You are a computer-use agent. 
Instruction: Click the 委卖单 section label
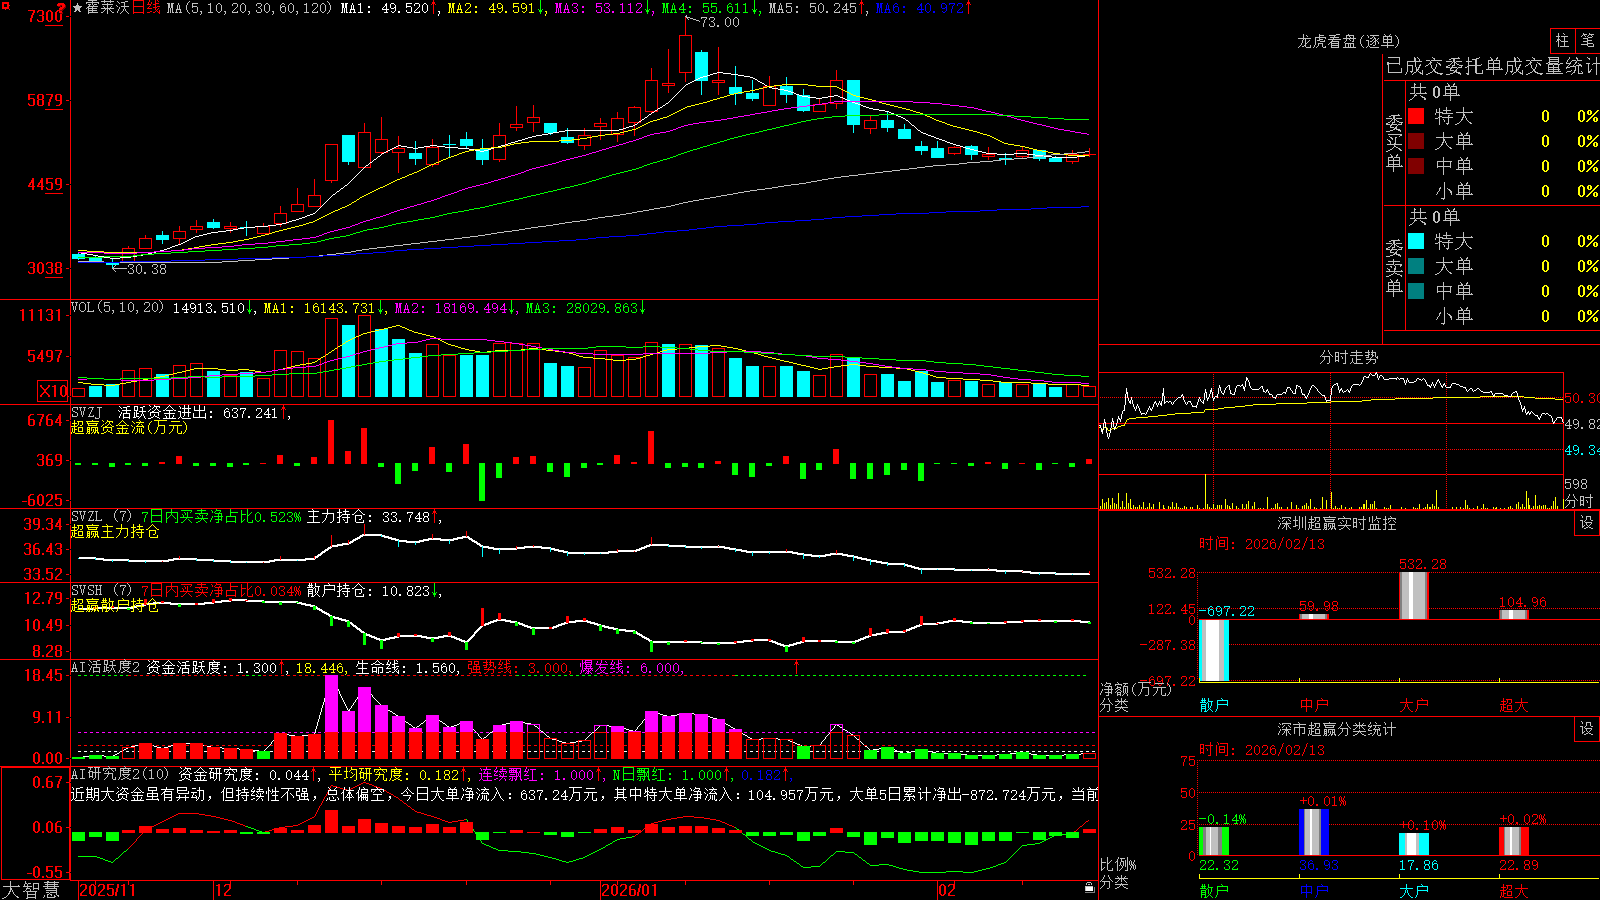tap(1394, 267)
